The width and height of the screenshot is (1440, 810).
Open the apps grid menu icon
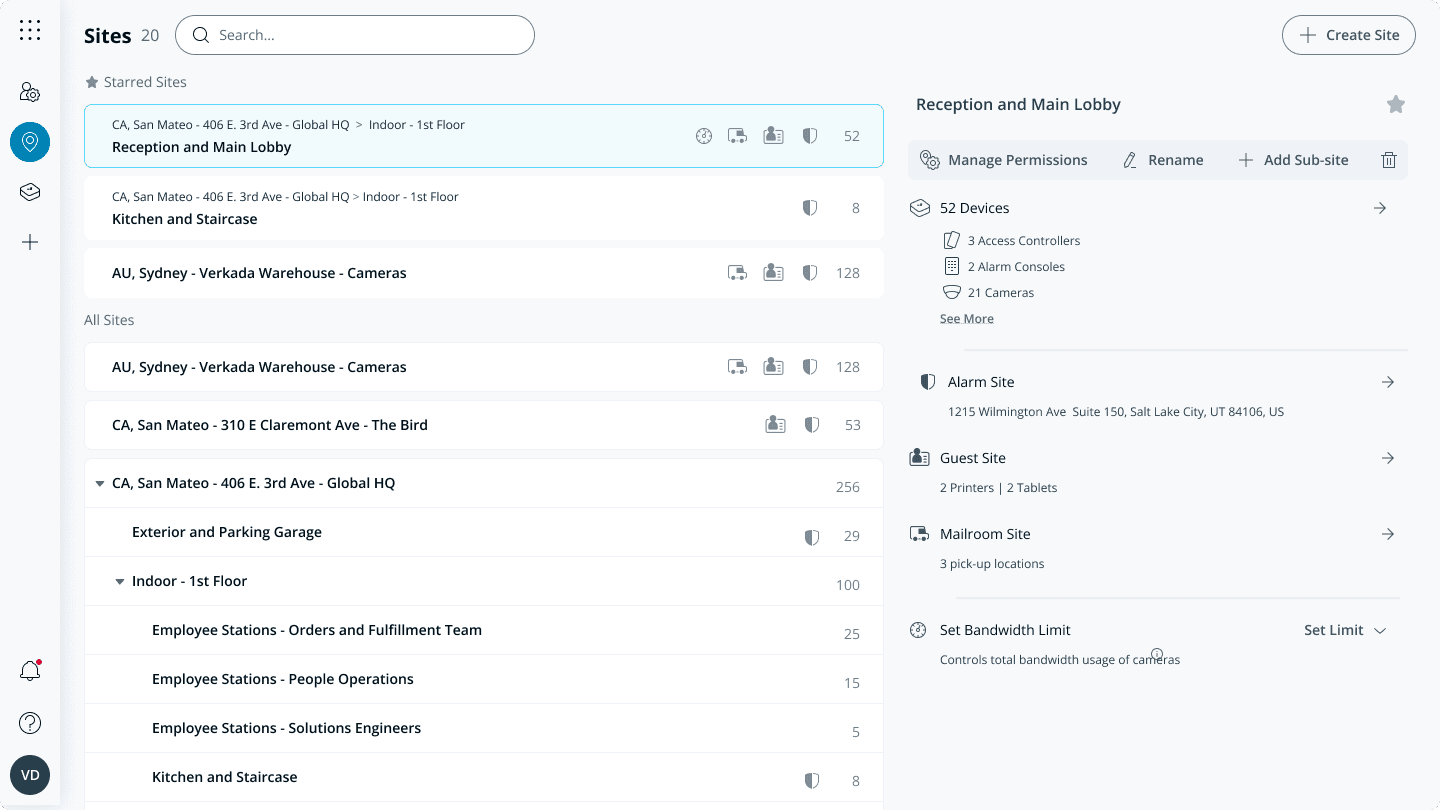pyautogui.click(x=30, y=31)
